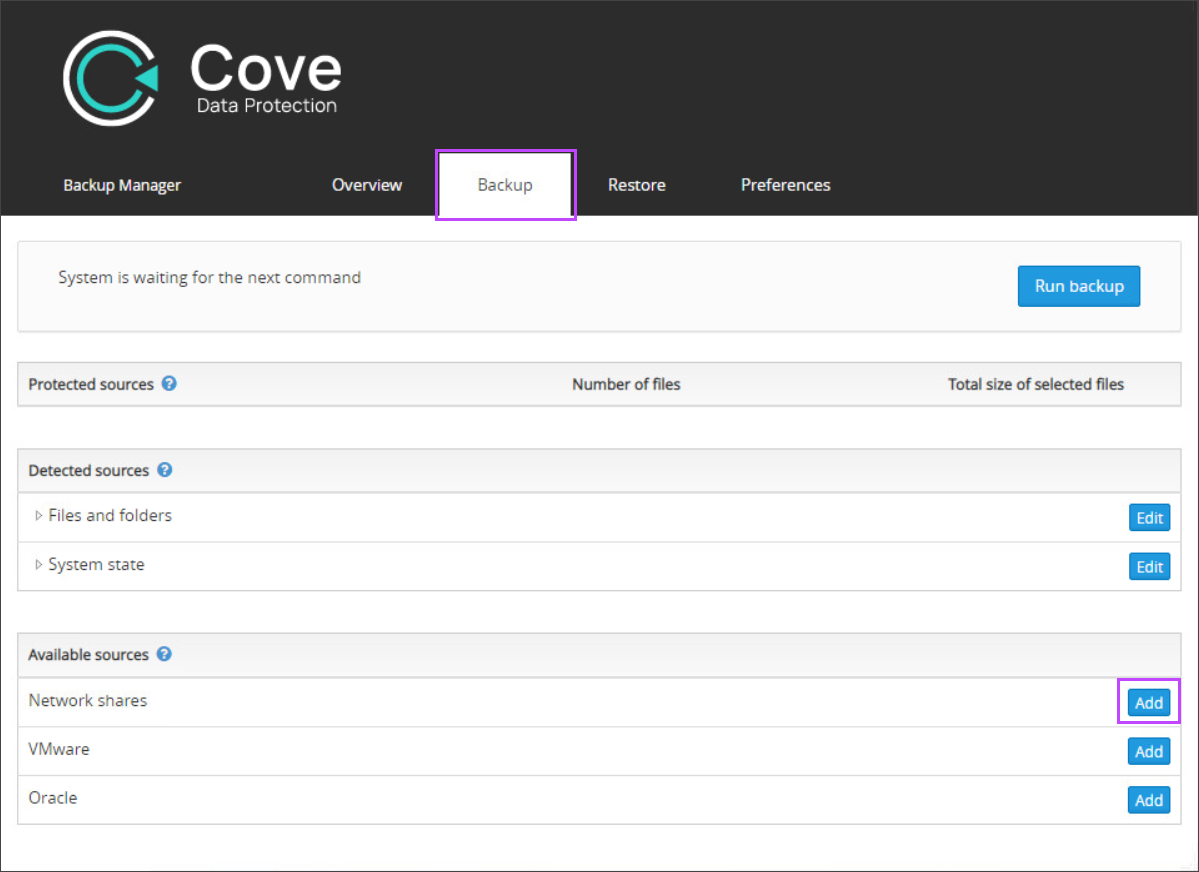Open the Preferences tab

(x=785, y=185)
